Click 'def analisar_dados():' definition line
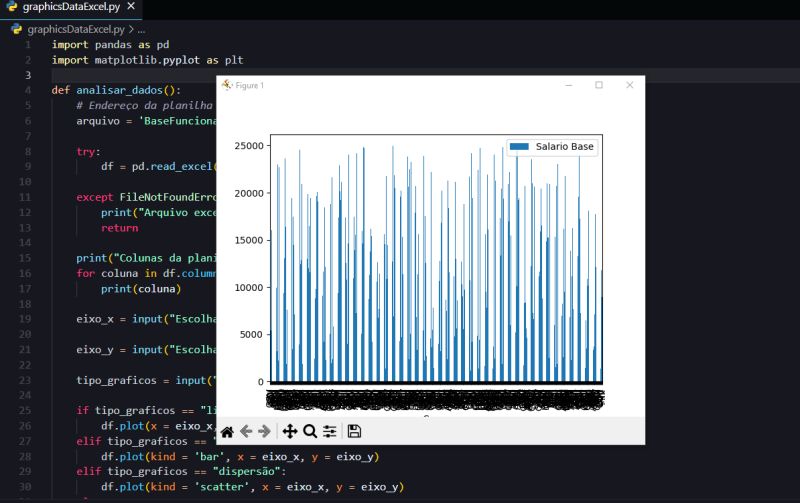 click(x=116, y=90)
